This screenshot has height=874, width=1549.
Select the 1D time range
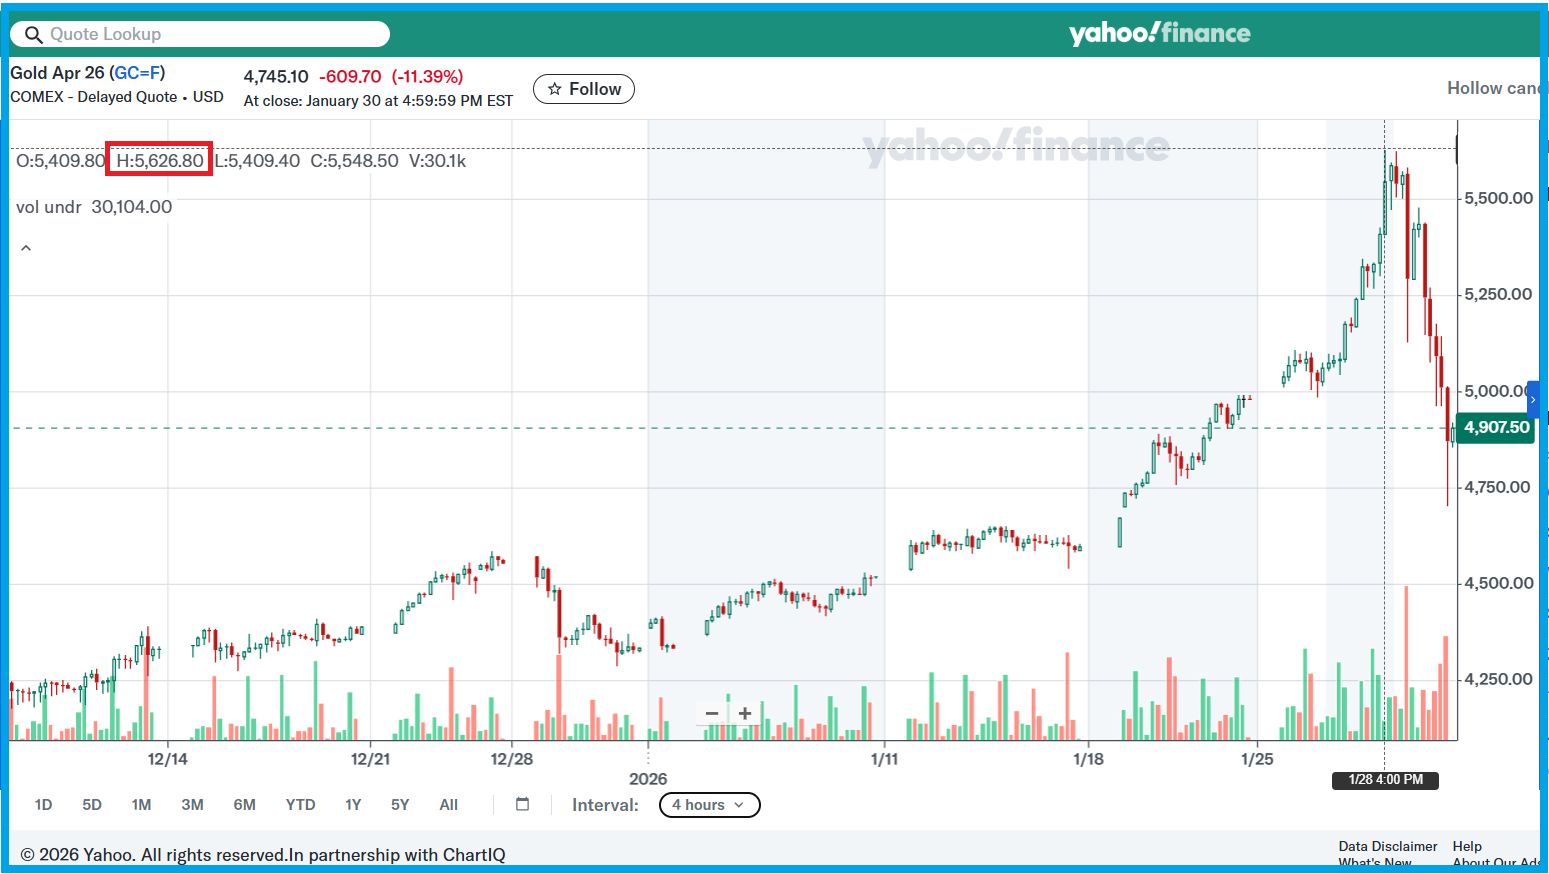pyautogui.click(x=43, y=805)
